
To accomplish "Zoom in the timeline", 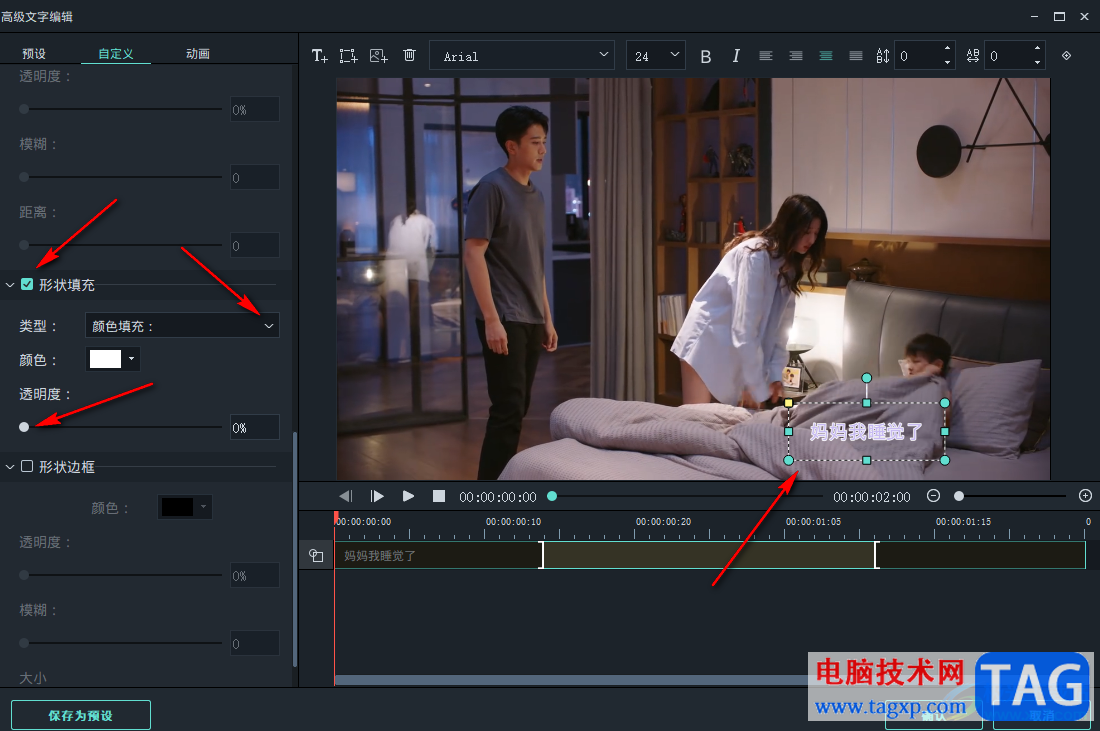I will 1085,495.
